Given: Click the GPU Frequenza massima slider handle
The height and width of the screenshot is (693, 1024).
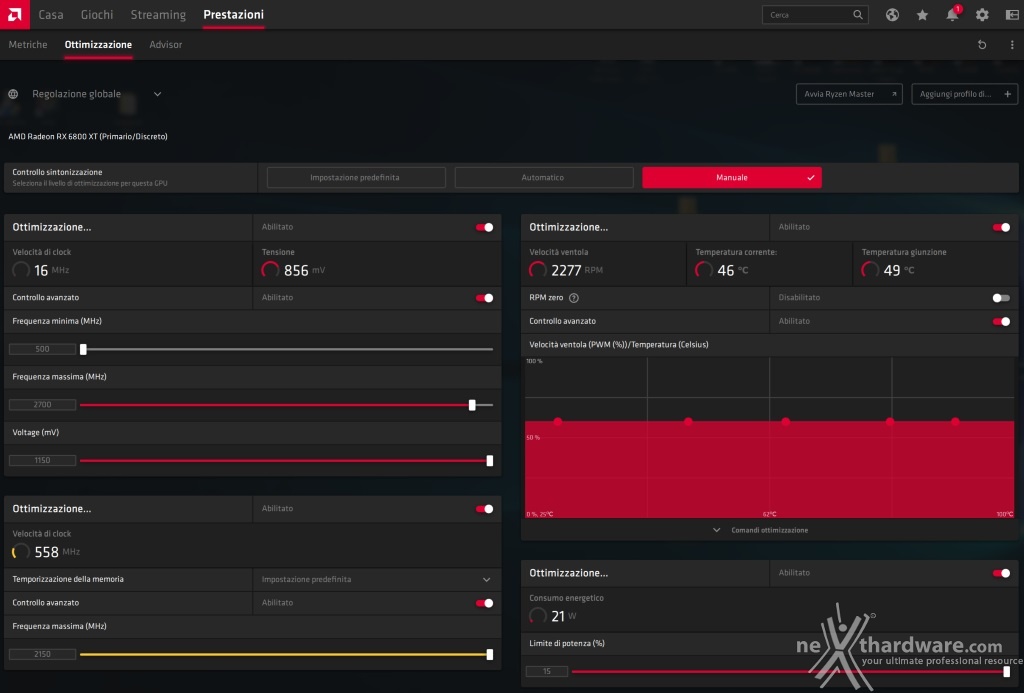Looking at the screenshot, I should point(472,405).
